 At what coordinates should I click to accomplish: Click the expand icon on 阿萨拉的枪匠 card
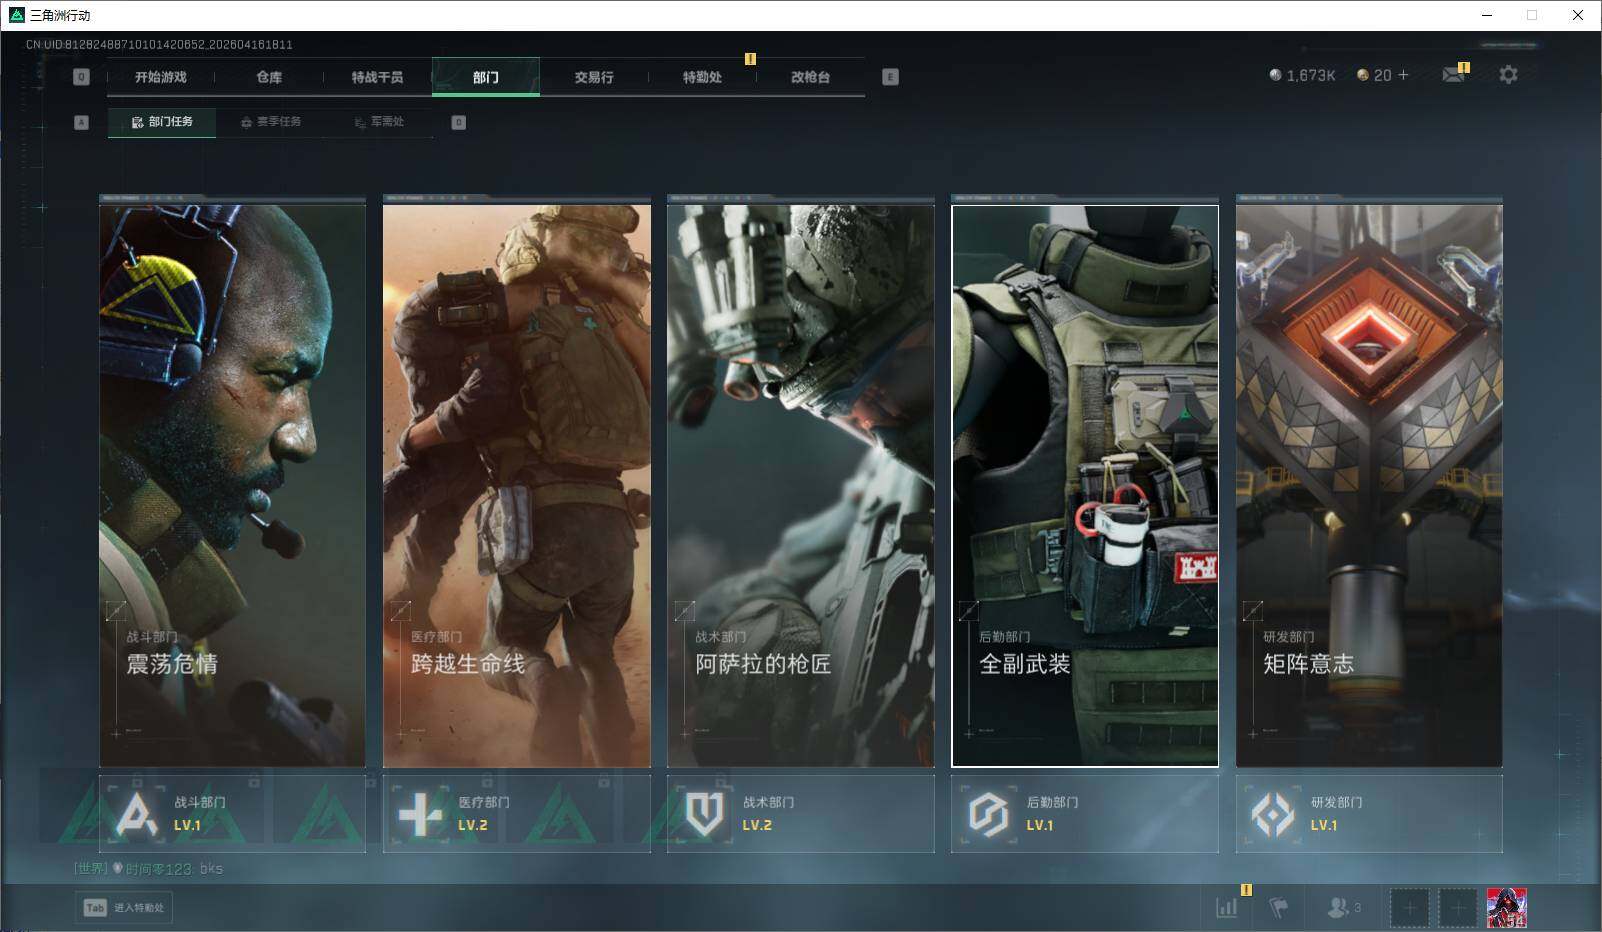coord(684,610)
